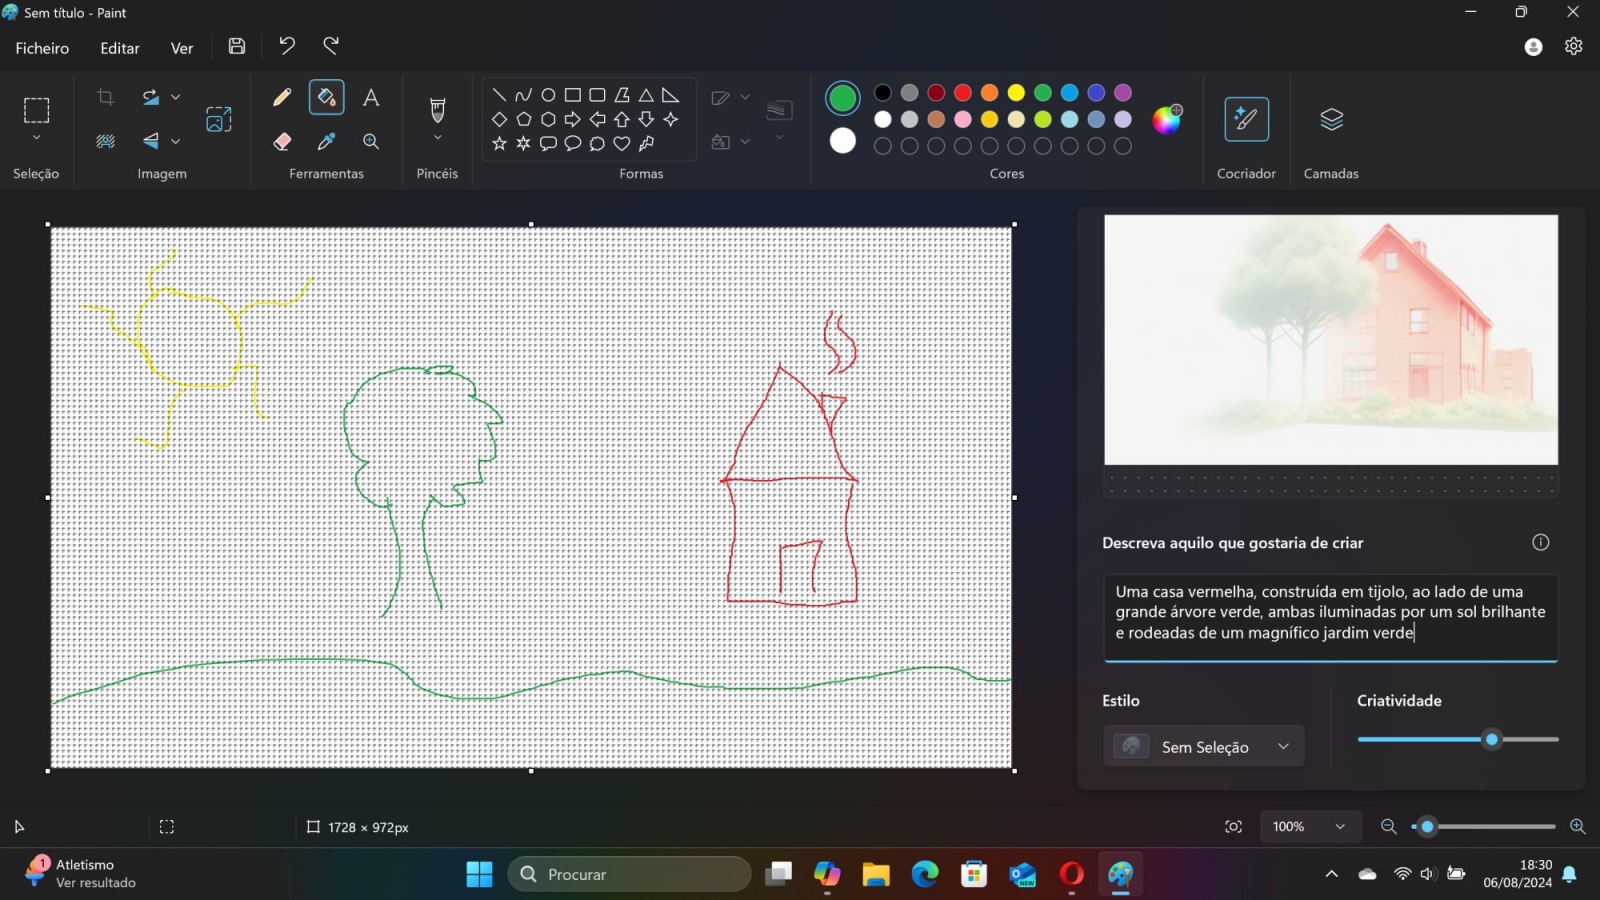Click the Zoom out magnifier
This screenshot has width=1600, height=900.
[x=1388, y=827]
